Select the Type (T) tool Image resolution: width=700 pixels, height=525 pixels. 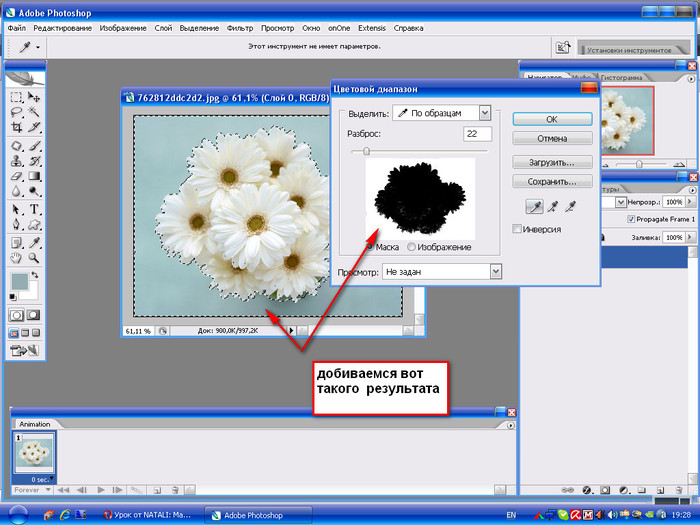pos(34,209)
